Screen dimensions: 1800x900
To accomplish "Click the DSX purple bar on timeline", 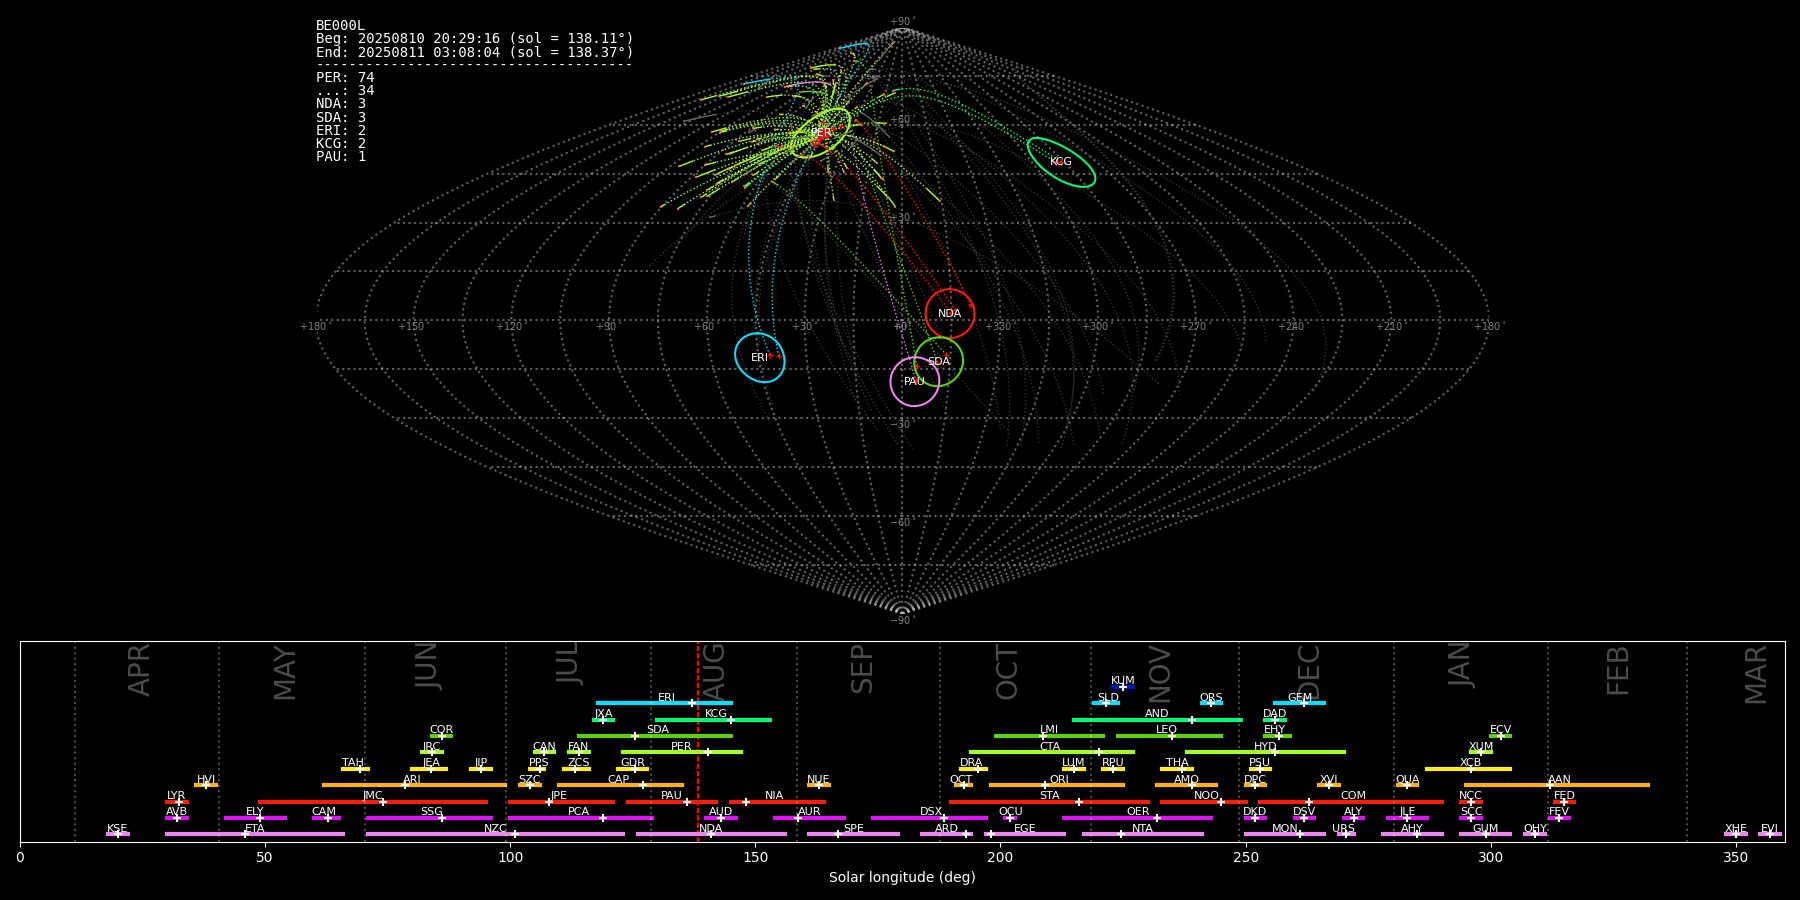I will [929, 818].
